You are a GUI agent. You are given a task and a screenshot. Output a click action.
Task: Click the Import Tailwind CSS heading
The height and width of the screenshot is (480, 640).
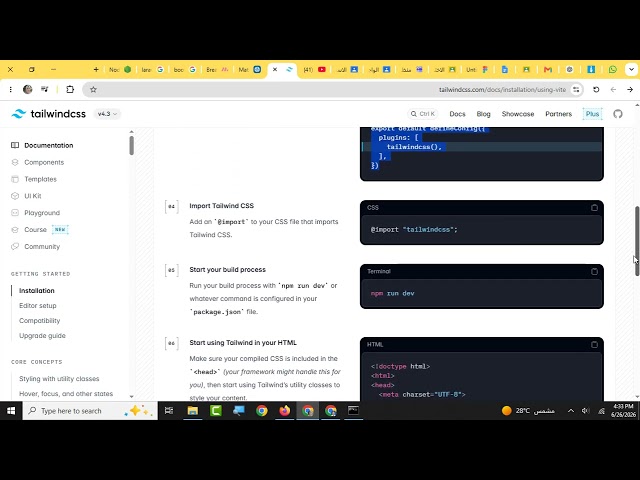tap(221, 206)
